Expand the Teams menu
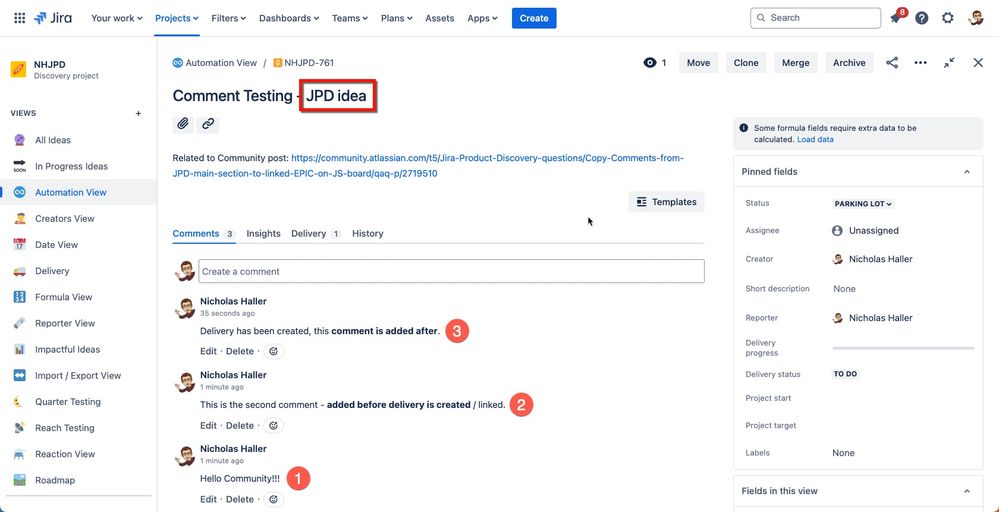Image resolution: width=999 pixels, height=512 pixels. click(350, 18)
